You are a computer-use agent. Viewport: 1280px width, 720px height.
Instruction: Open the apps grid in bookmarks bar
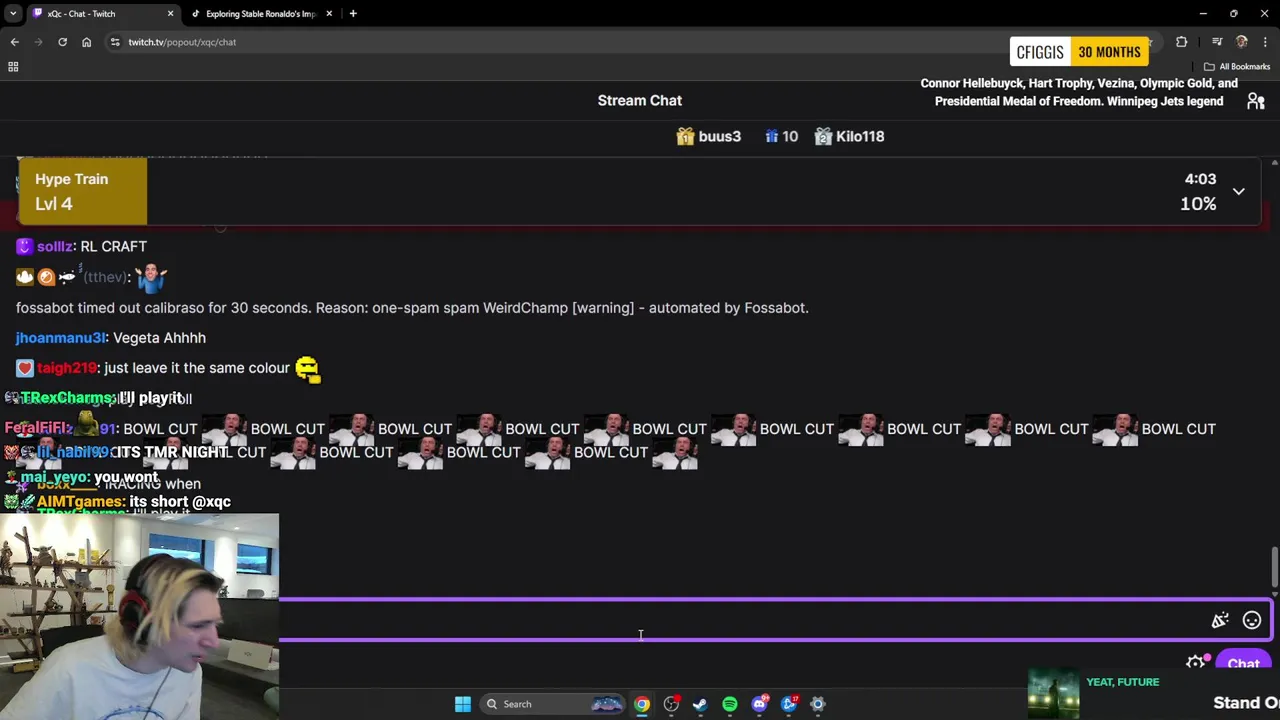coord(13,67)
